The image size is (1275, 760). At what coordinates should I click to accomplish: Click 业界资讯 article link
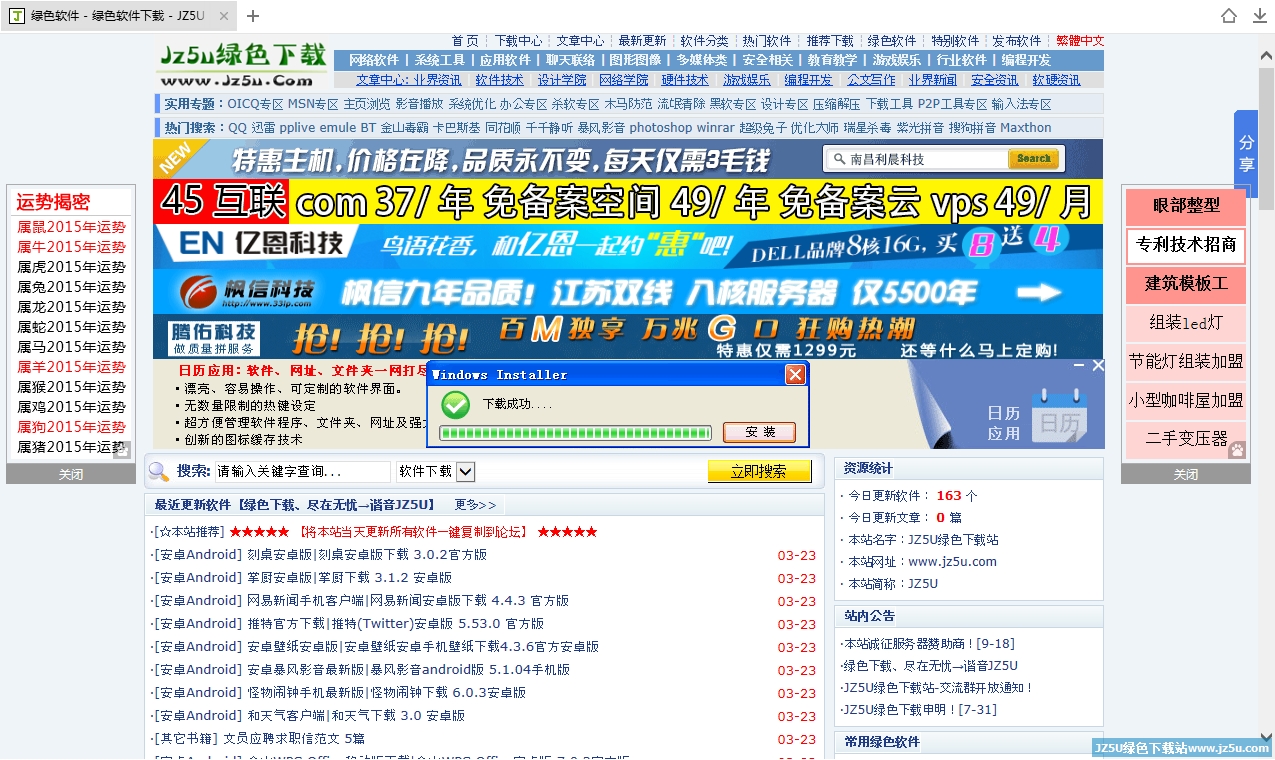[x=437, y=80]
